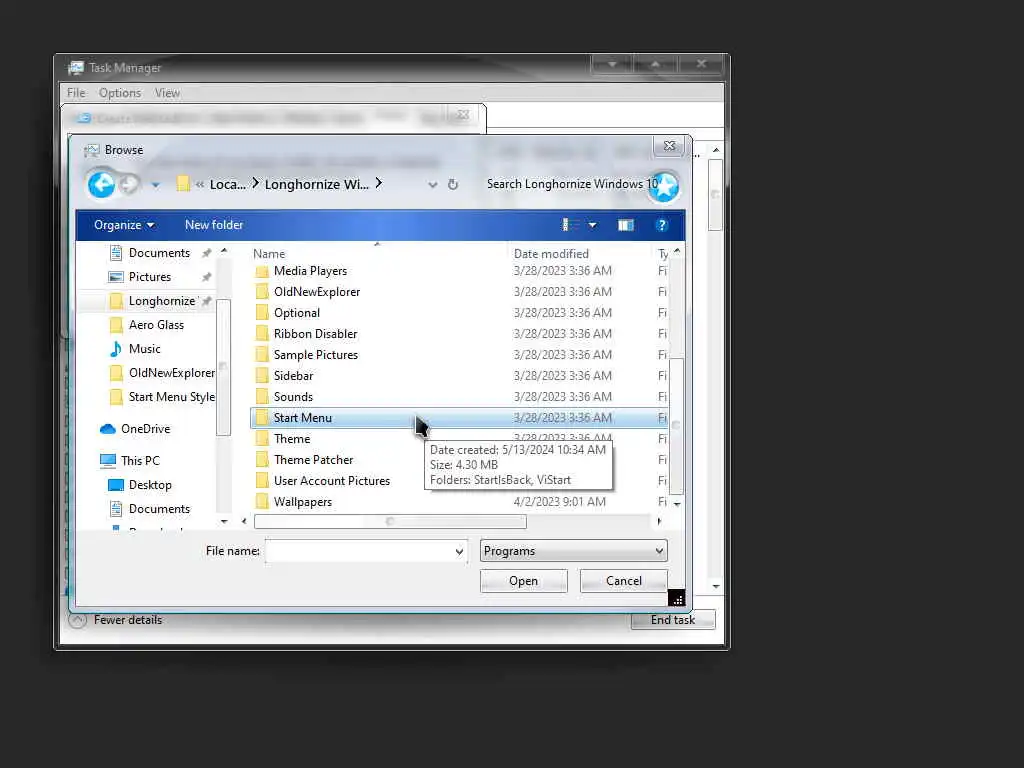Expand chevron after Longhornize Wi... breadcrumb
Image resolution: width=1024 pixels, height=768 pixels.
379,184
